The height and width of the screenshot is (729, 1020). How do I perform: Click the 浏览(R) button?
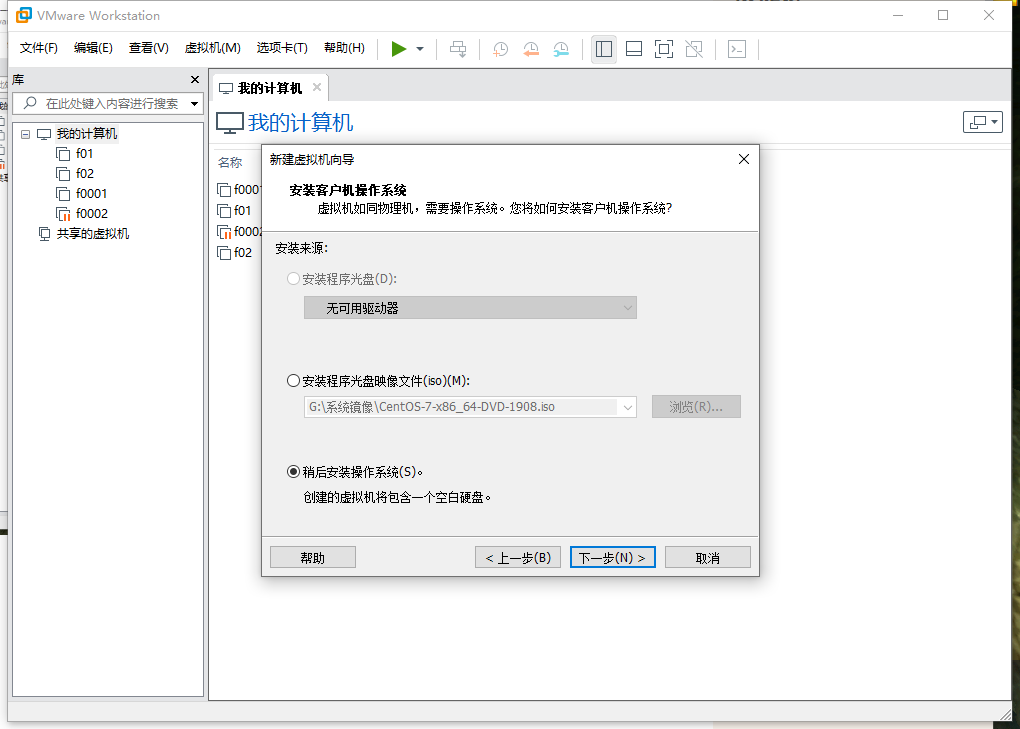pyautogui.click(x=696, y=406)
